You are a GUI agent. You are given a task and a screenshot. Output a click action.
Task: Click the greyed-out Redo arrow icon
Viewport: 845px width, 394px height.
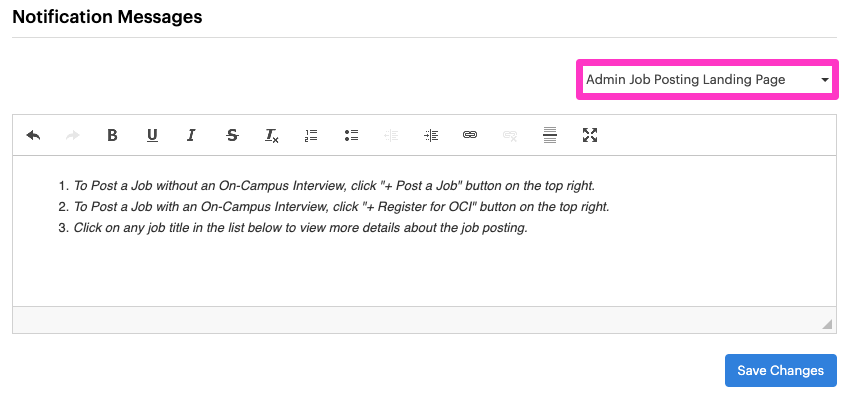(x=73, y=135)
